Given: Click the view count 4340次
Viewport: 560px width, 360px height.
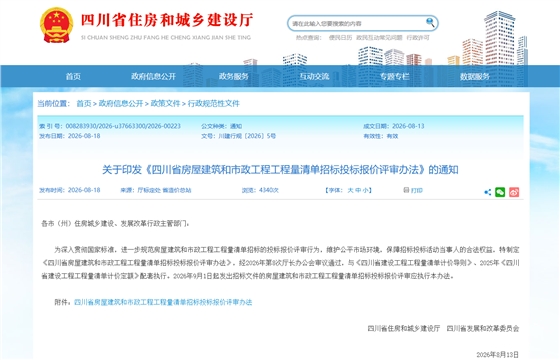Looking at the screenshot, I should tap(269, 190).
